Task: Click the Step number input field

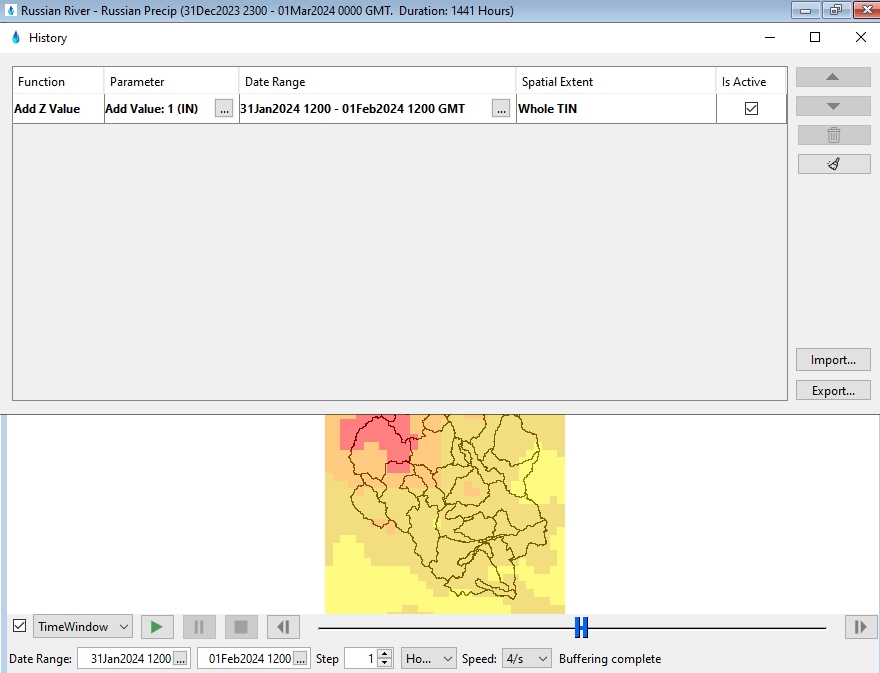Action: (361, 659)
